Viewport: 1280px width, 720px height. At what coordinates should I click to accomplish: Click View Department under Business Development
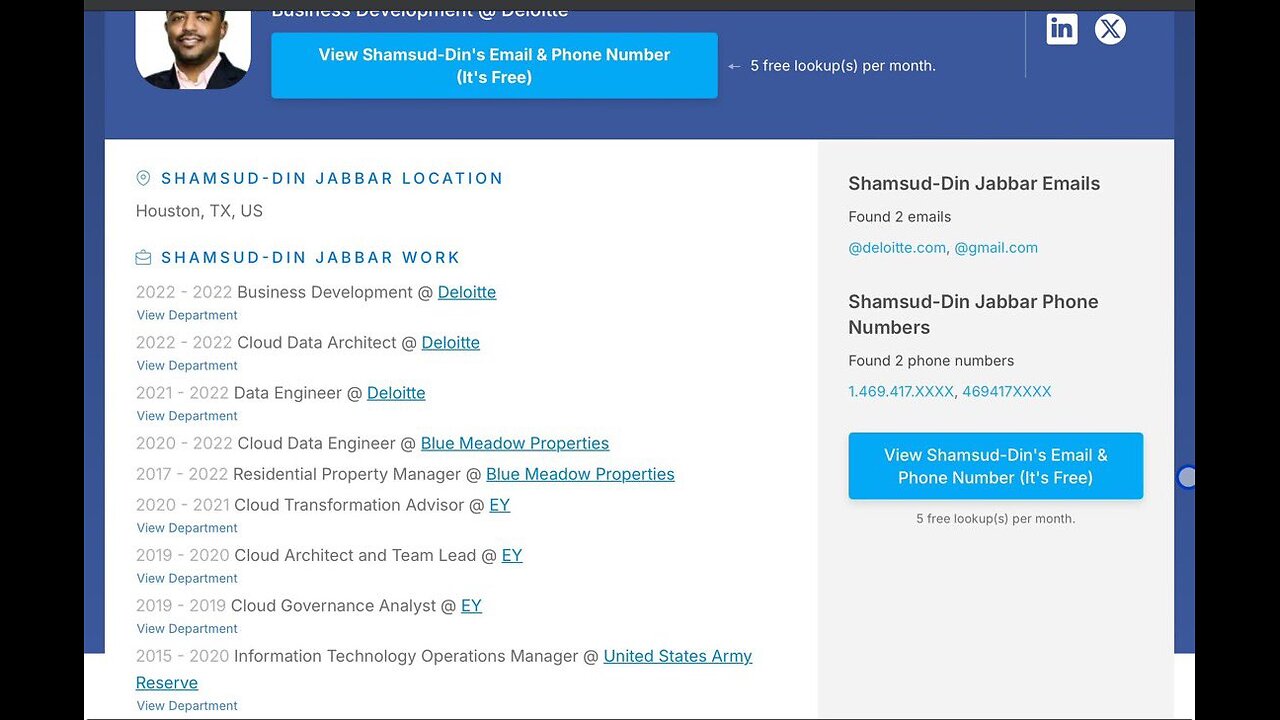tap(187, 315)
